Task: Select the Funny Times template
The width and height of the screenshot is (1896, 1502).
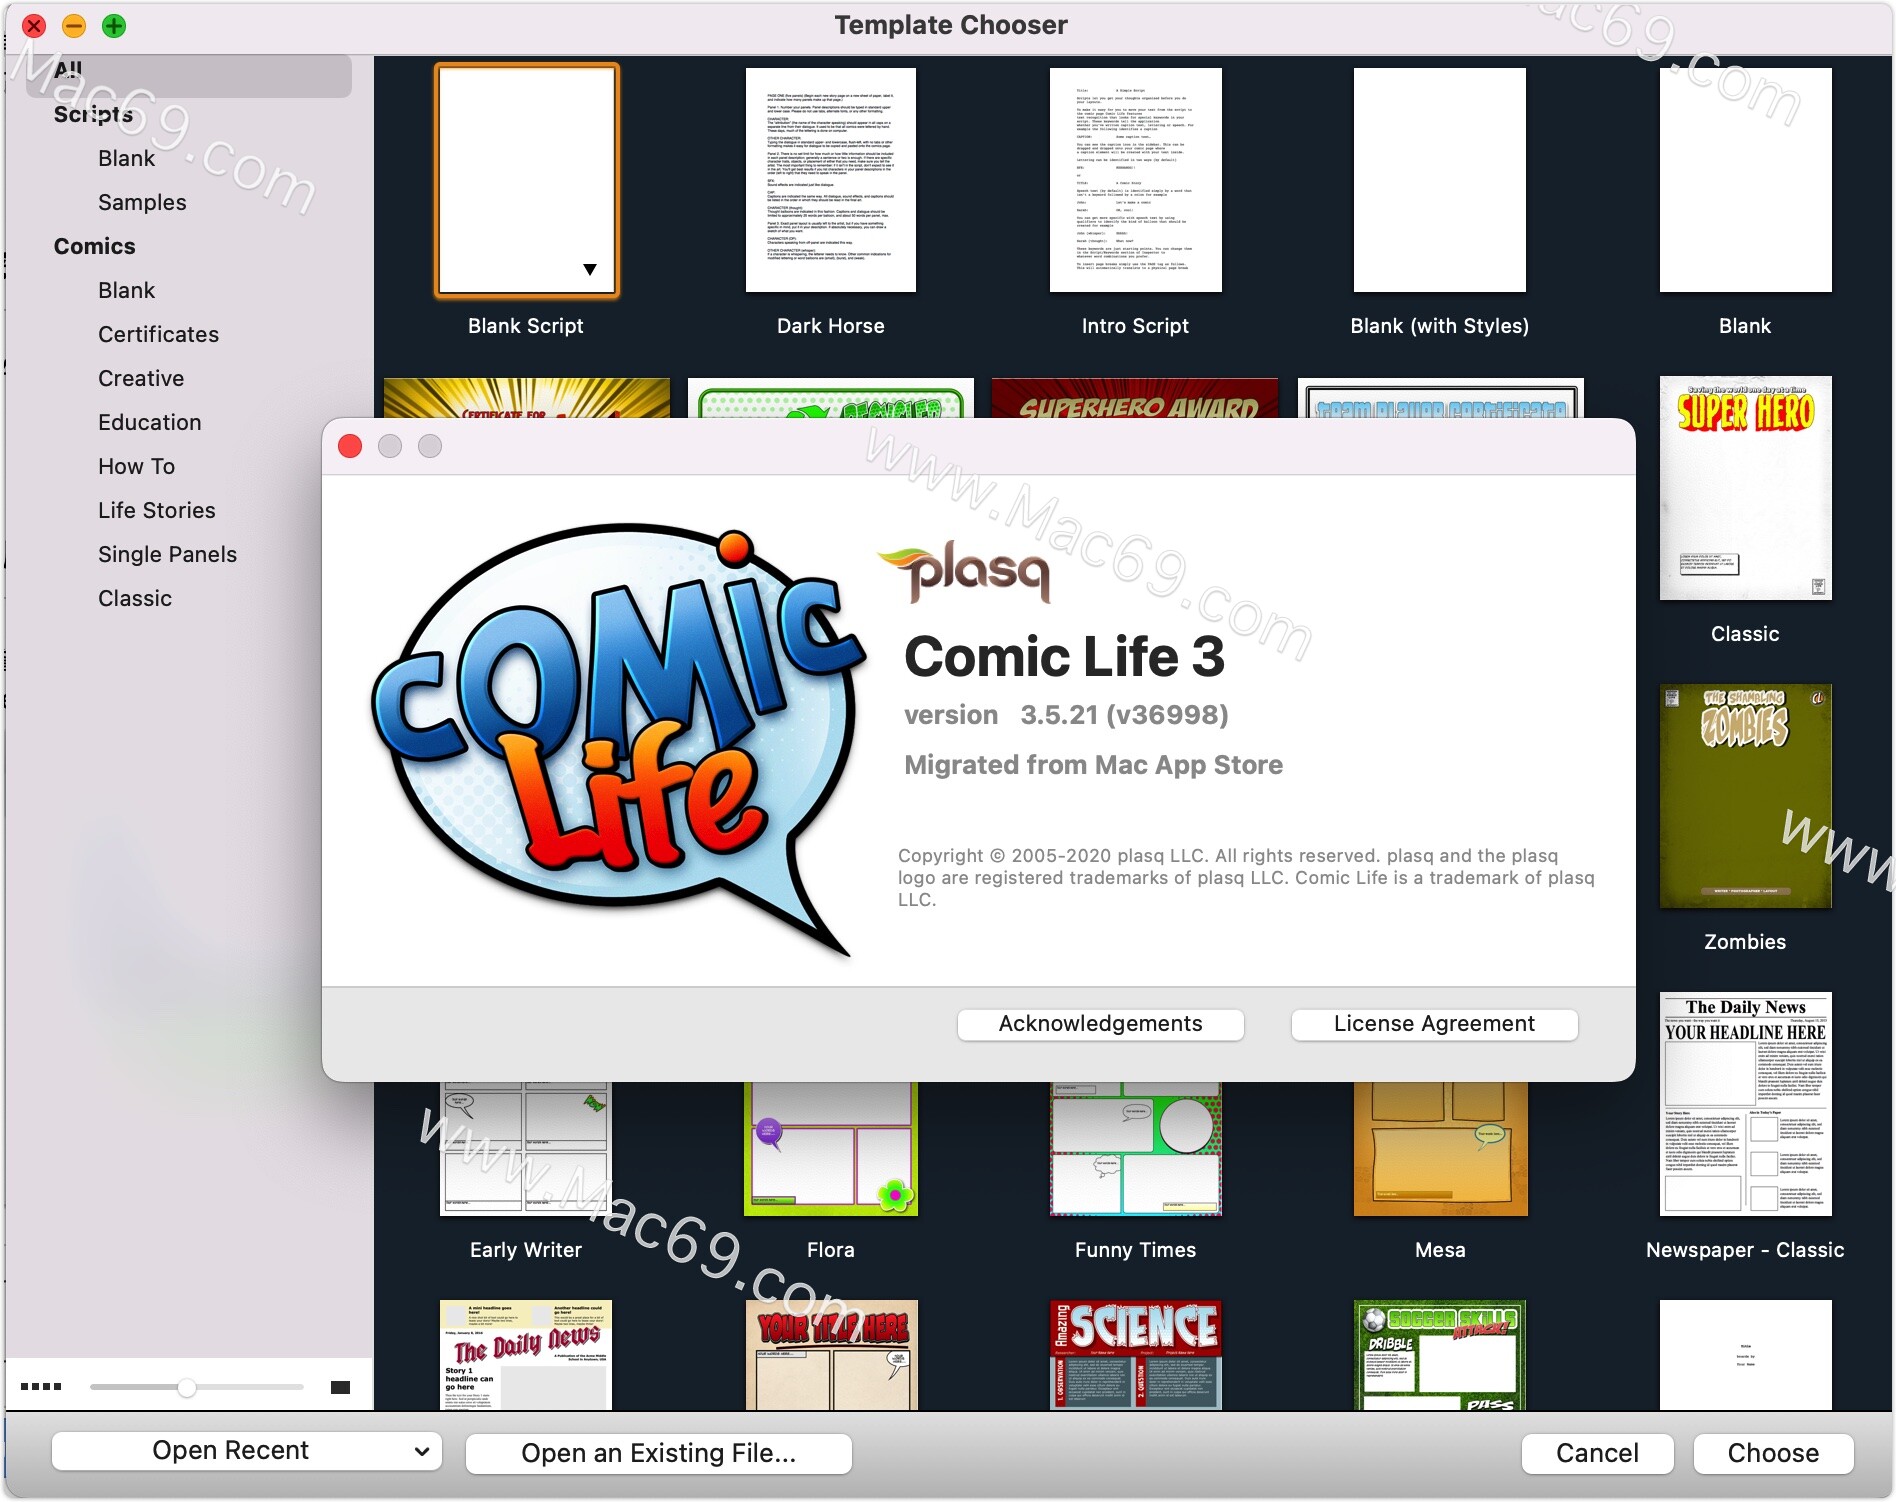Action: coord(1136,1149)
